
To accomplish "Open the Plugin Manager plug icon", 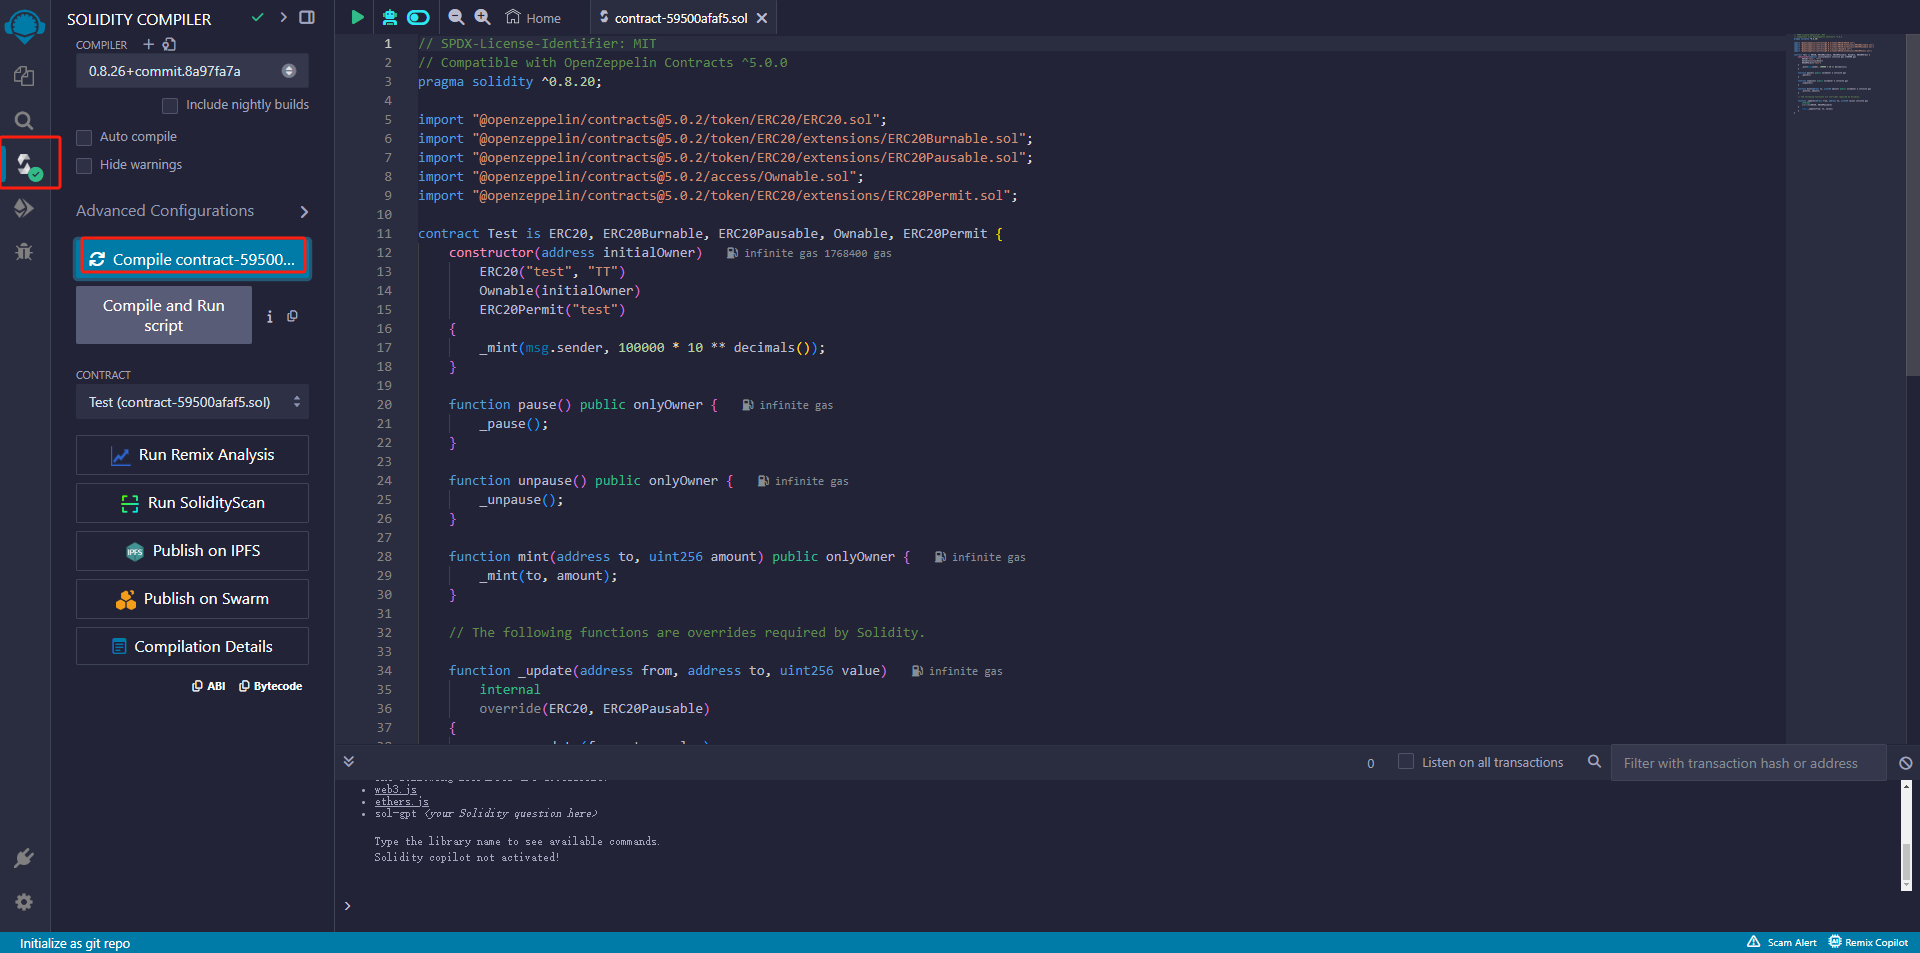I will pyautogui.click(x=24, y=858).
